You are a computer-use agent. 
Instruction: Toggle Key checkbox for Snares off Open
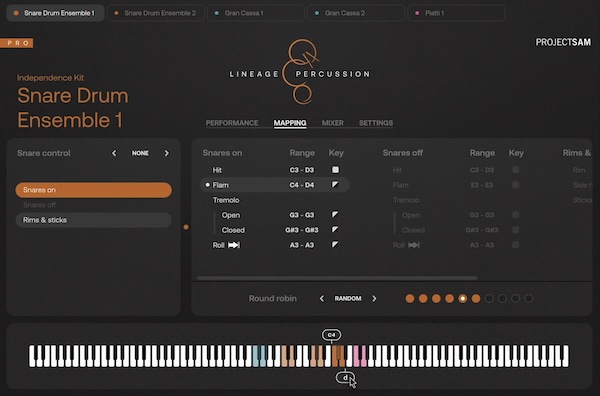(x=515, y=215)
